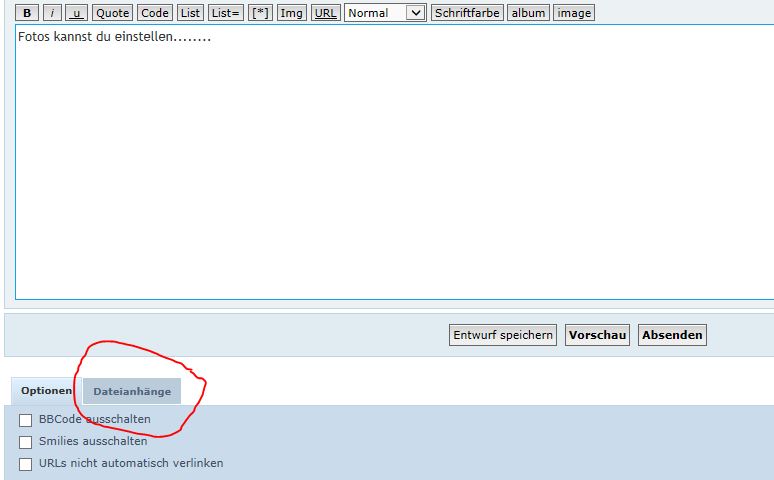This screenshot has height=480, width=774.
Task: Click the image button in toolbar
Action: click(x=574, y=13)
